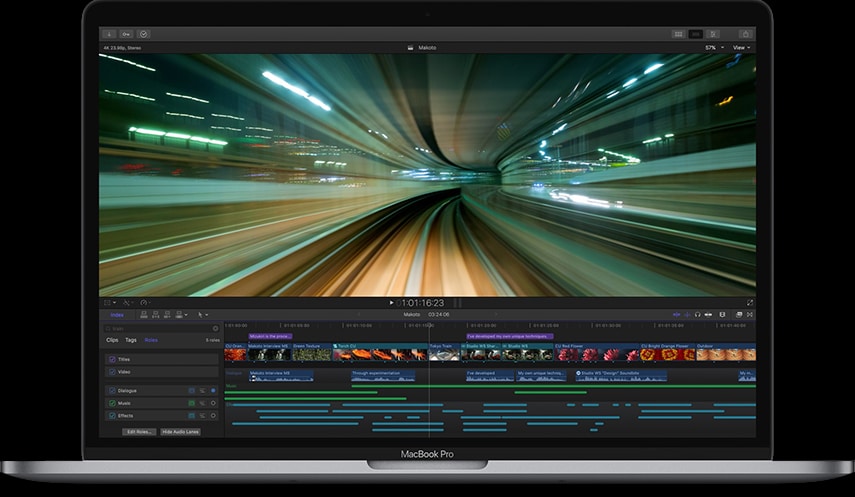Image resolution: width=855 pixels, height=497 pixels.
Task: Enter full-screen viewer with the expand arrows icon
Action: point(750,302)
